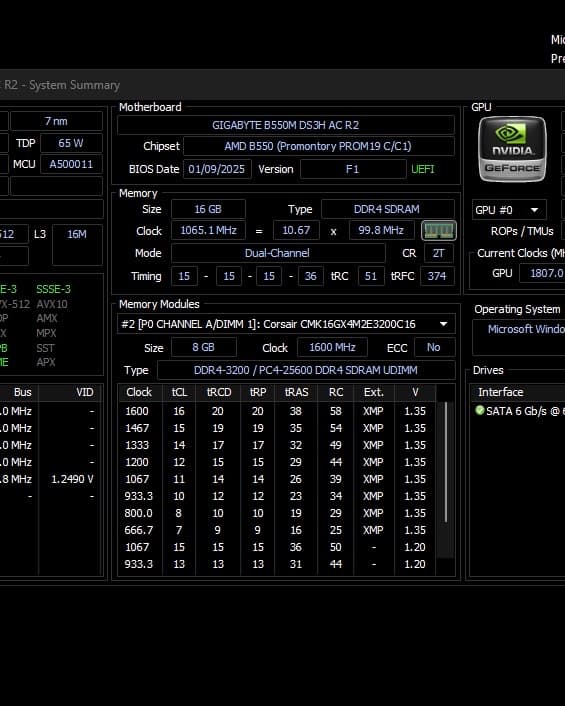Click the Dual-Channel mode field
Image resolution: width=565 pixels, height=706 pixels.
coord(278,253)
